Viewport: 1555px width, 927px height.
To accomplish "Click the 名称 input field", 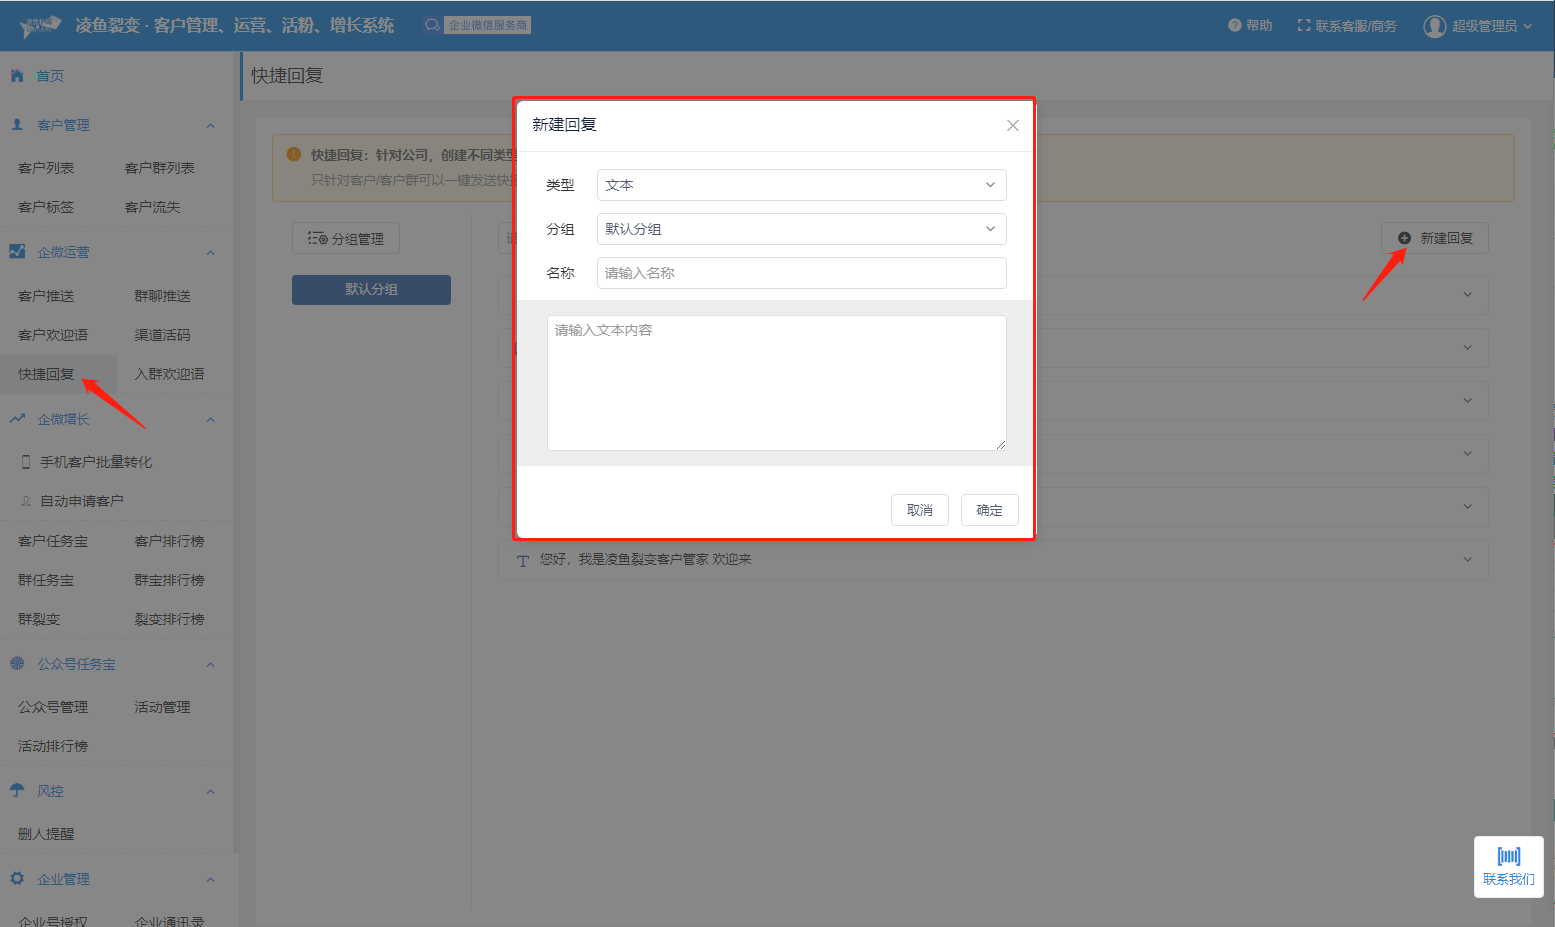I will tap(801, 273).
